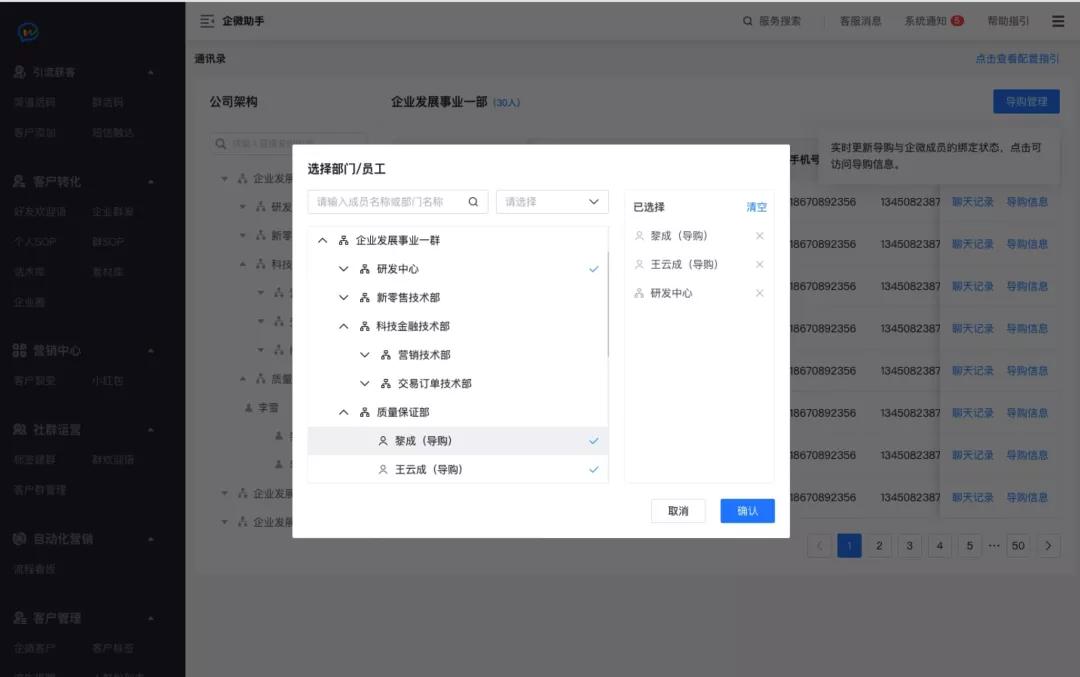Screen dimensions: 1080x677
Task: Deselect 黎成（导购）by clicking its checkmark
Action: (x=594, y=440)
